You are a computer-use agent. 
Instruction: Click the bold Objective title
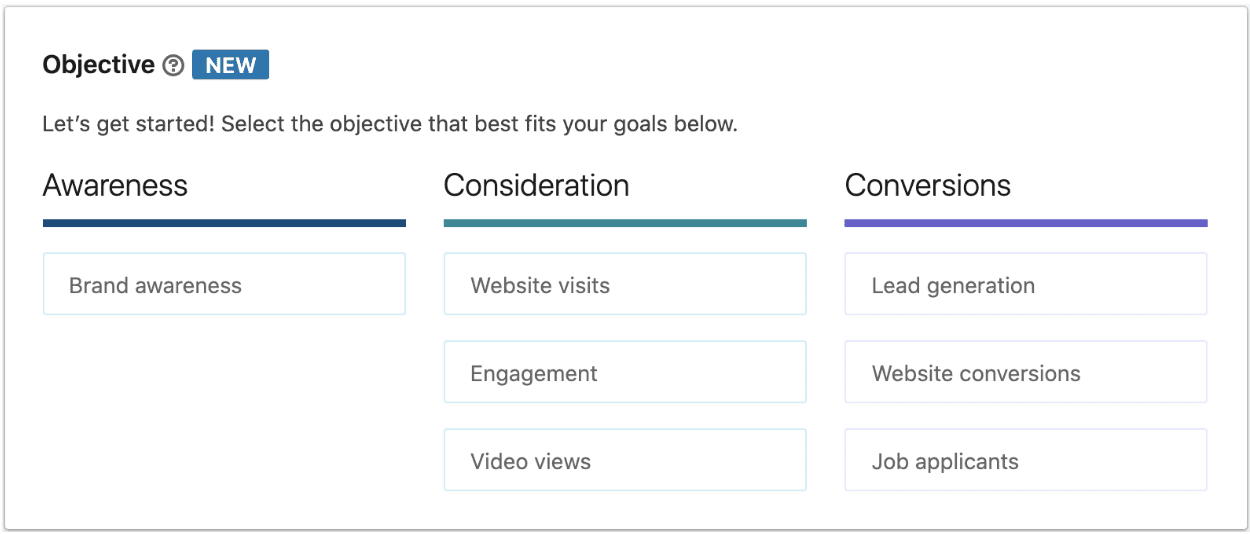coord(99,66)
